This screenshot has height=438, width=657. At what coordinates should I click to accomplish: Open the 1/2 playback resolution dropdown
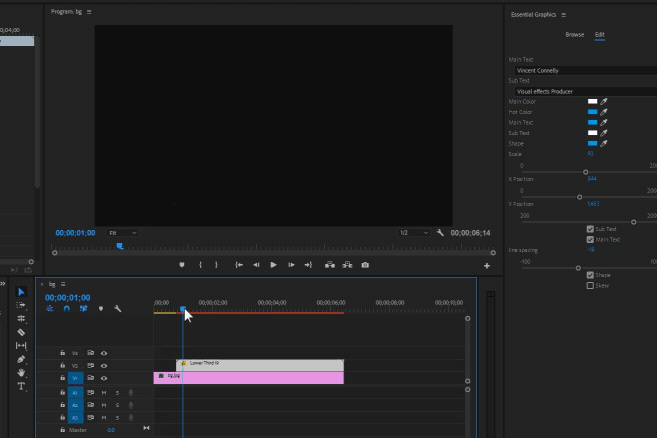click(413, 233)
